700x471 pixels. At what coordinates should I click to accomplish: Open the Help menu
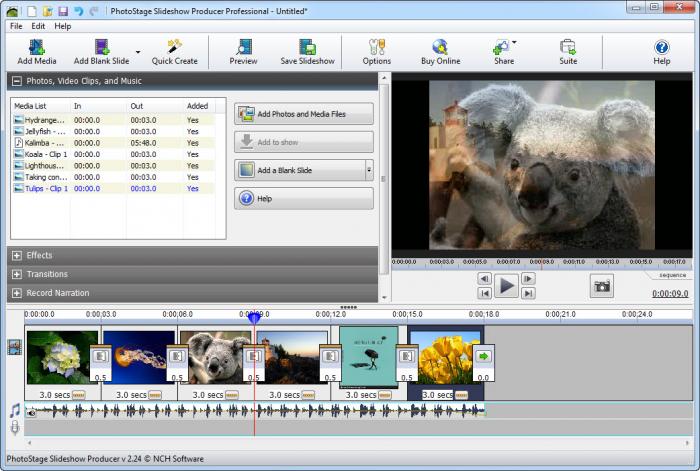point(62,26)
